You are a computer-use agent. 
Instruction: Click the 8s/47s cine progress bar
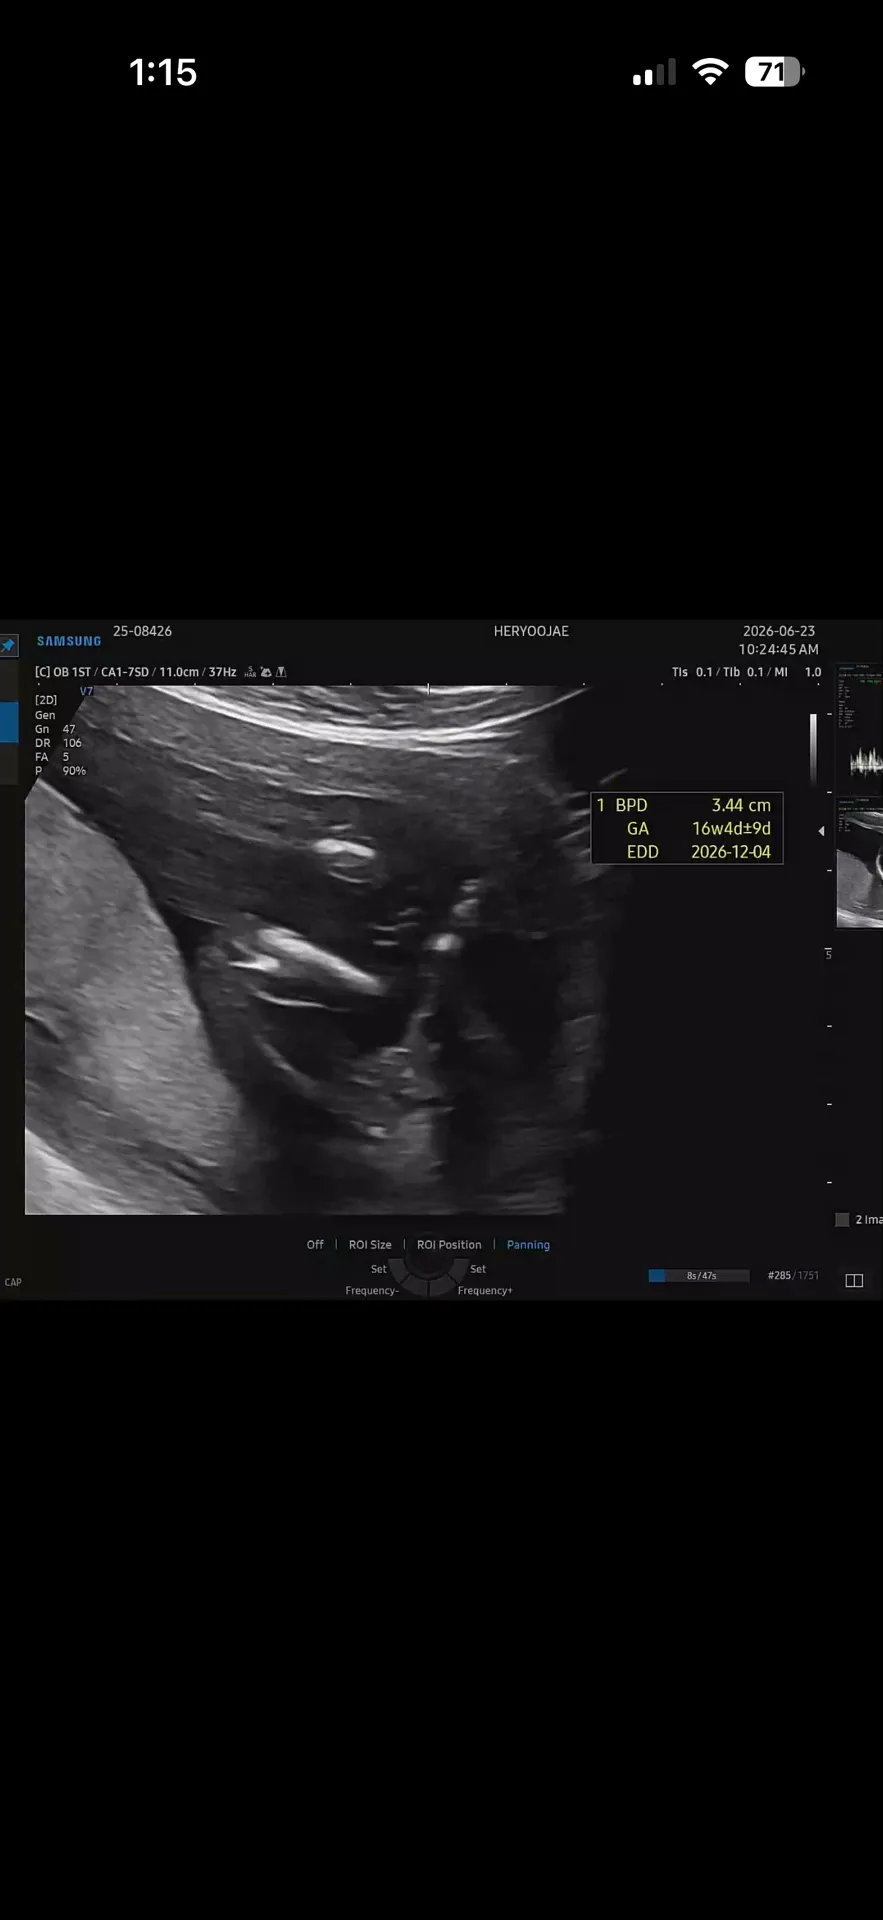pos(699,1275)
